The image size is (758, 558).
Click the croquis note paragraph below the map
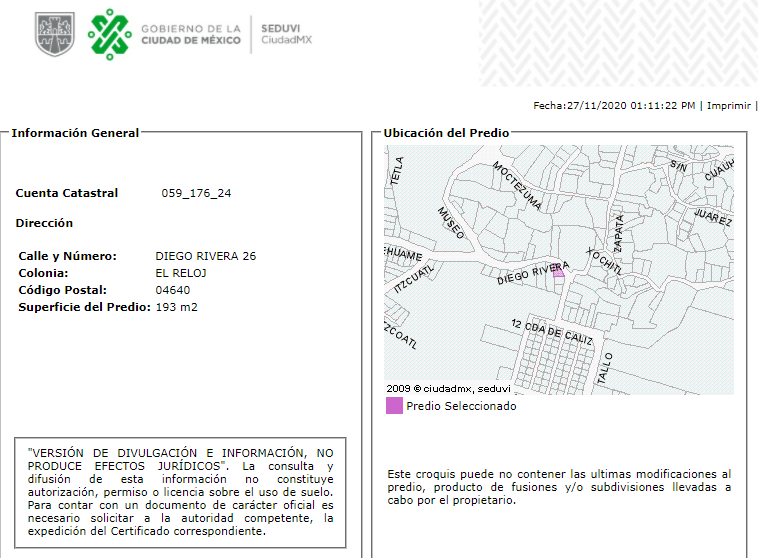559,487
